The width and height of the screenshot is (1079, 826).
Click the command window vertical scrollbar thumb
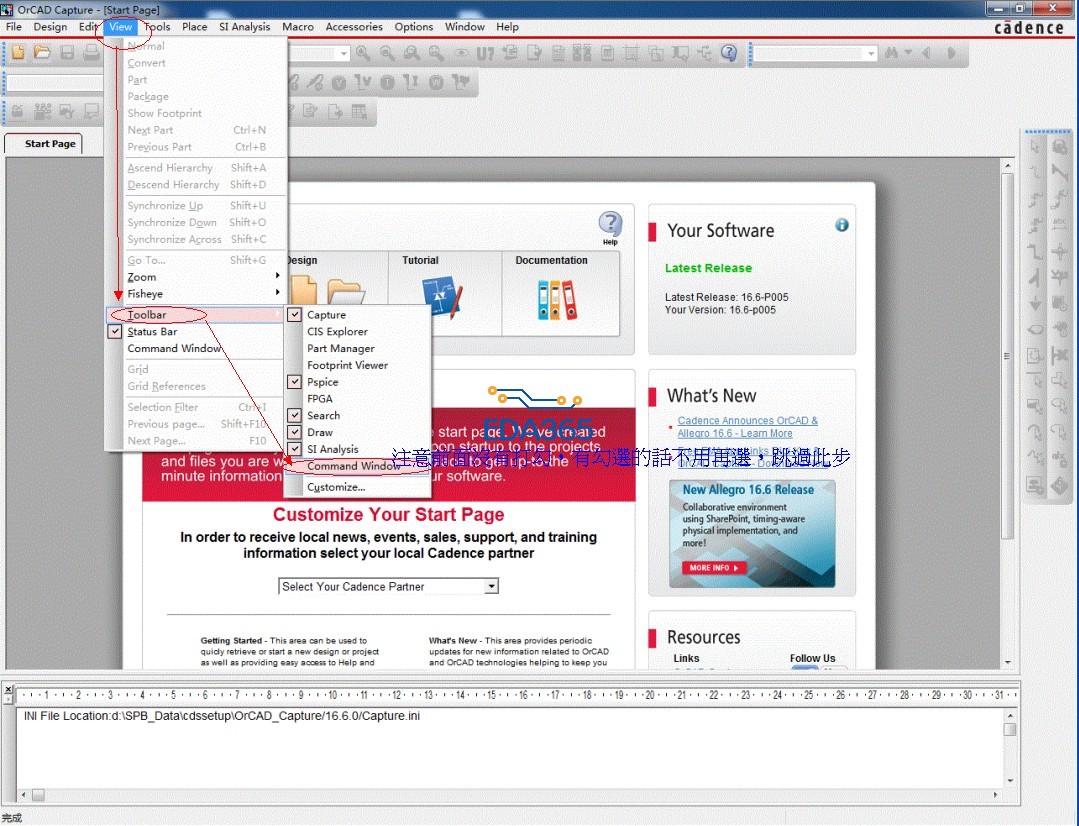click(1009, 729)
